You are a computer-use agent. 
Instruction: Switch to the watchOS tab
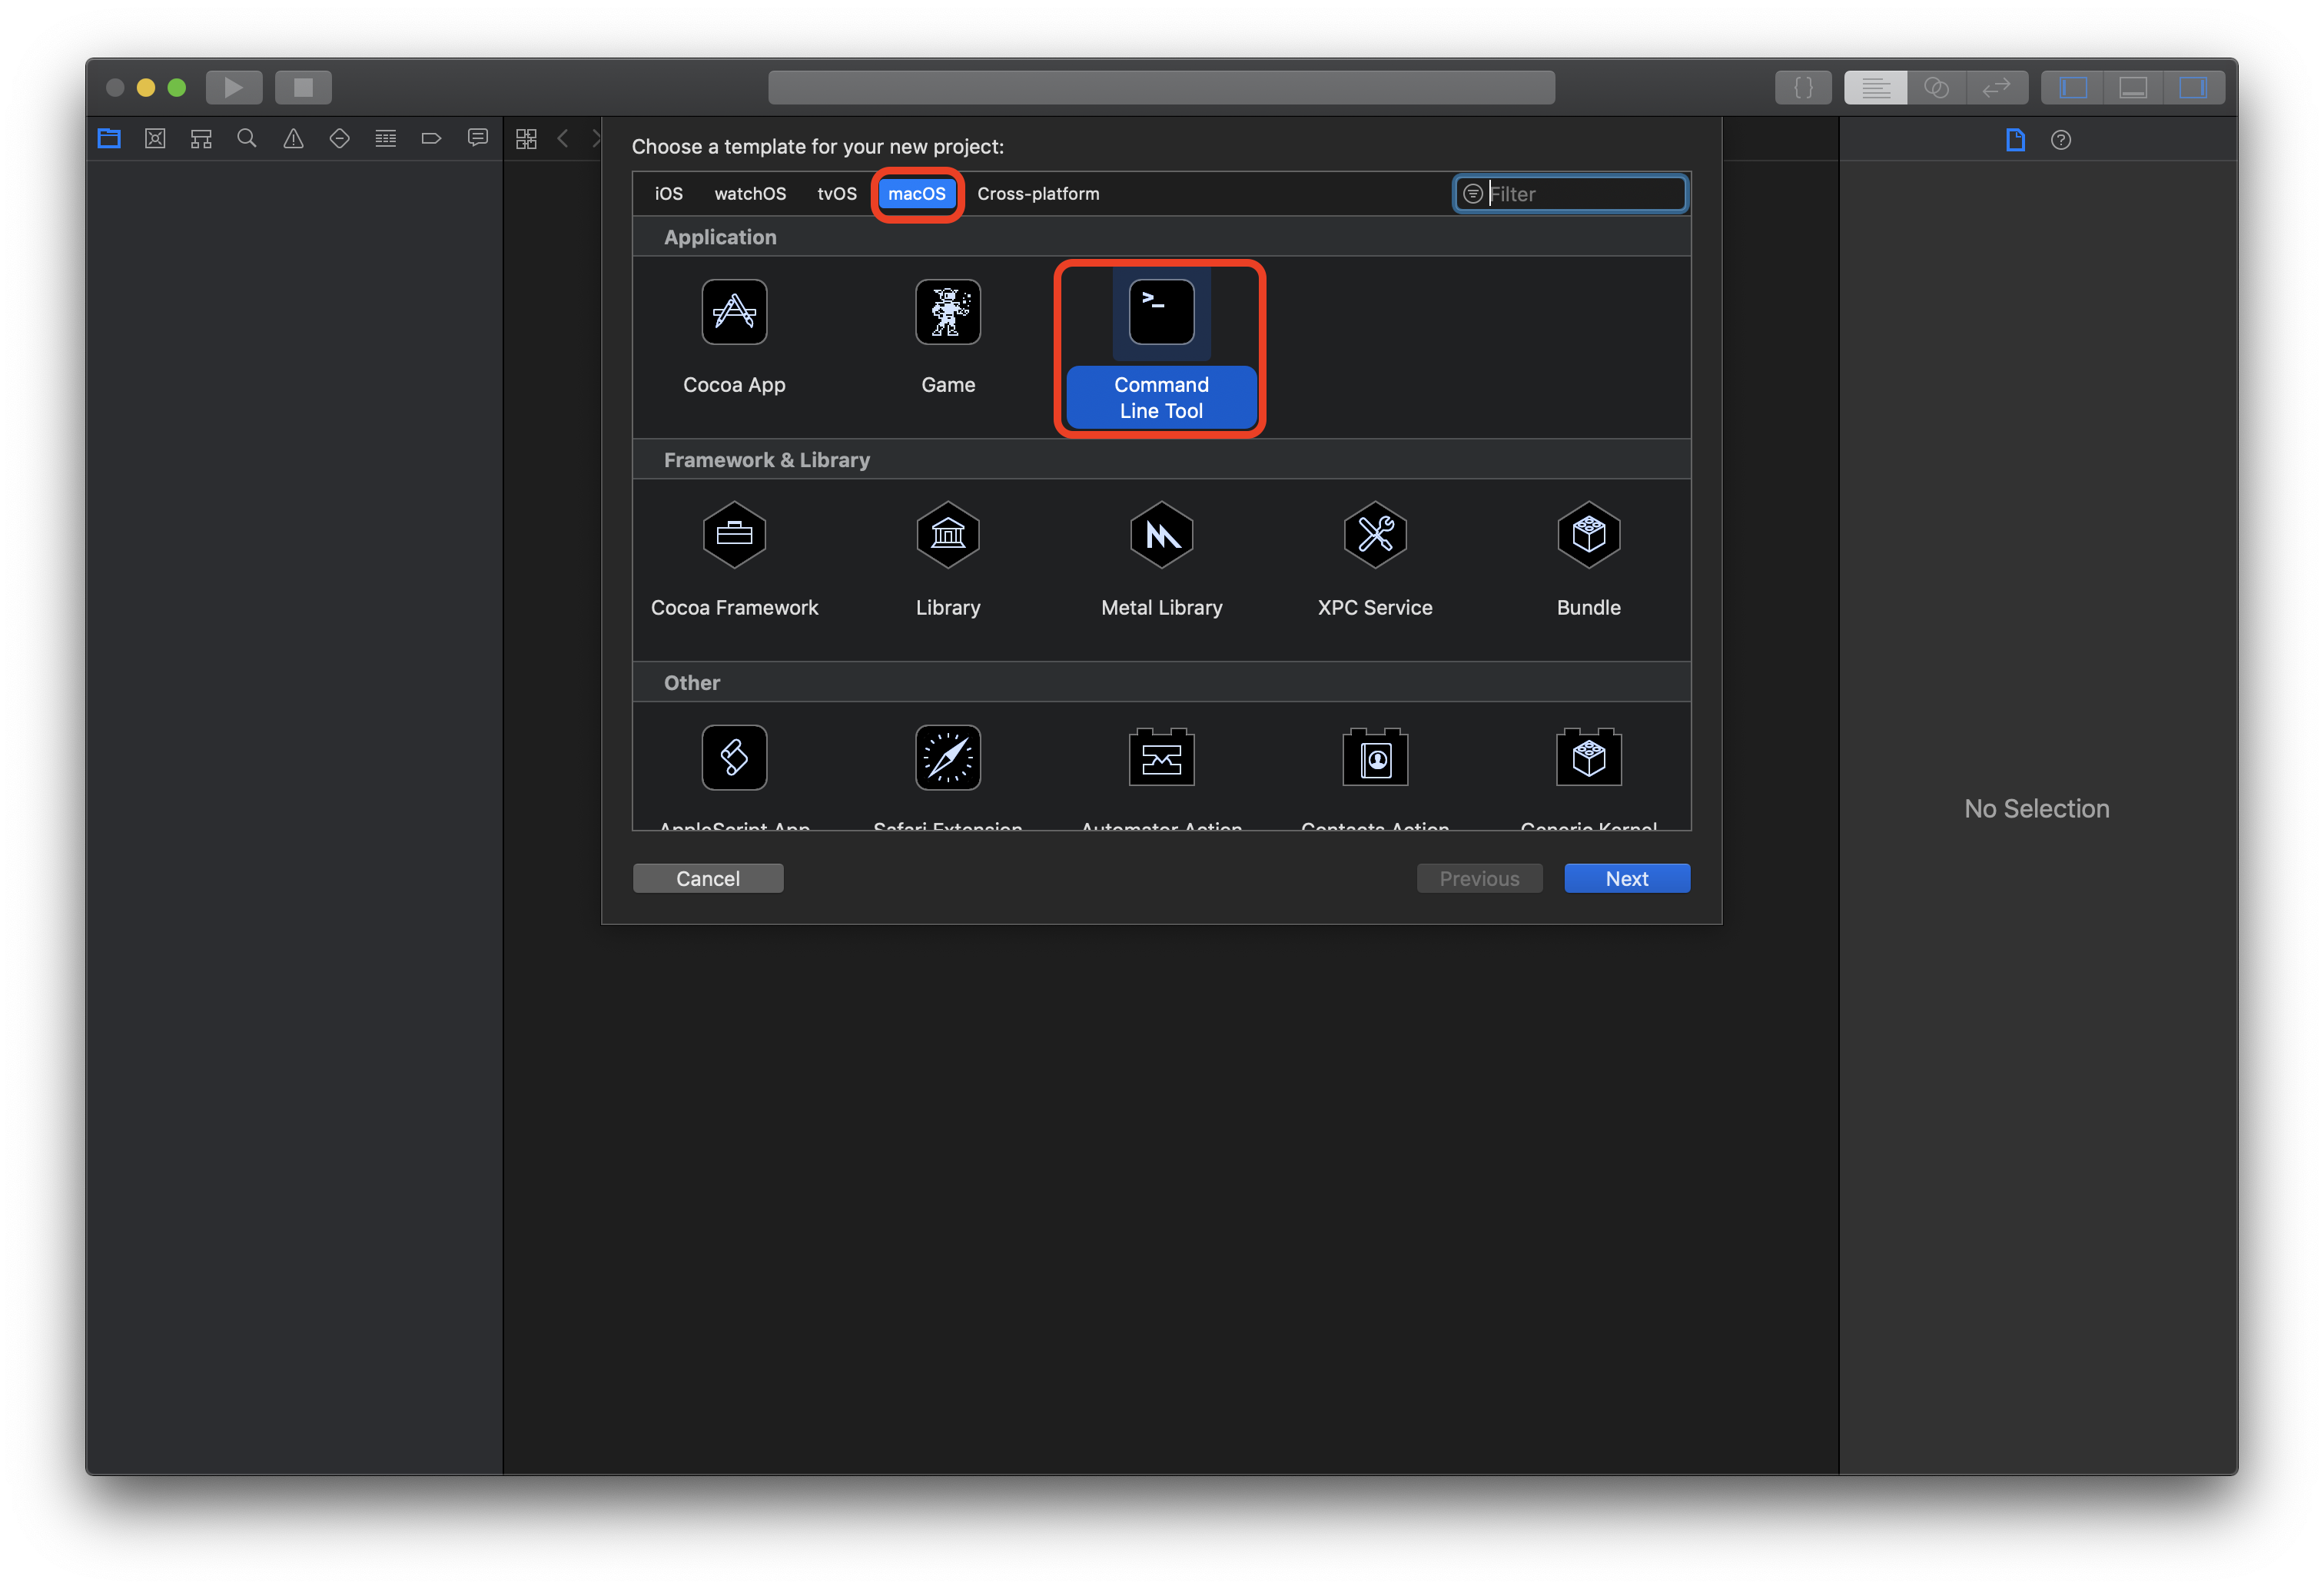pyautogui.click(x=750, y=194)
